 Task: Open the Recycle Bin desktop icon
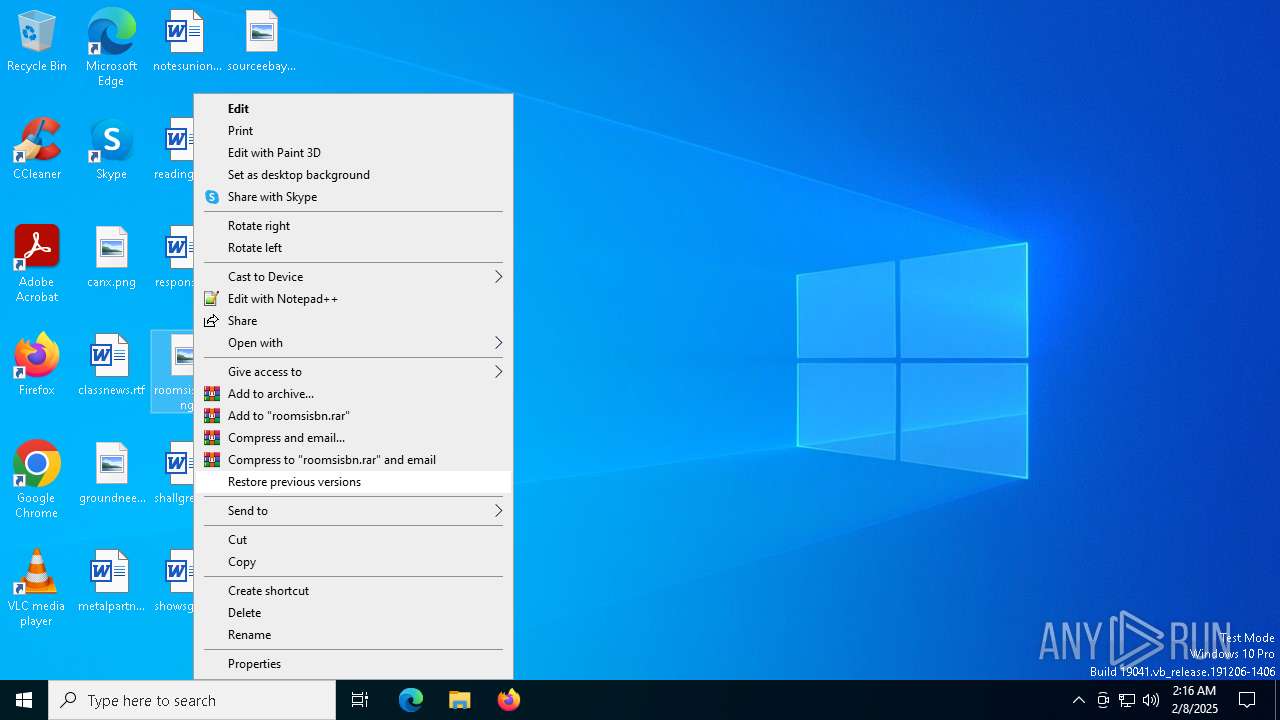coord(37,42)
